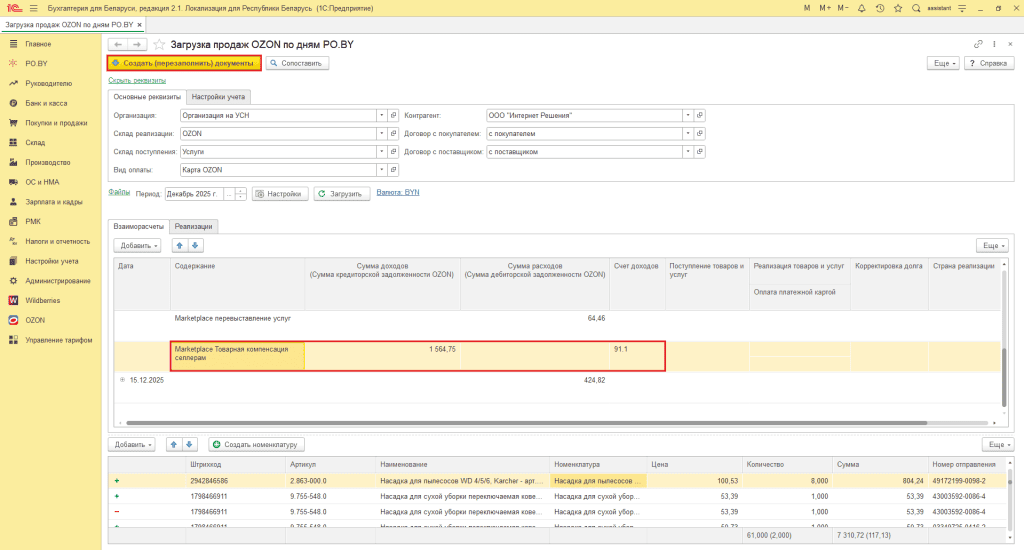The image size is (1024, 550).
Task: Open the Файлы link
Action: 119,192
